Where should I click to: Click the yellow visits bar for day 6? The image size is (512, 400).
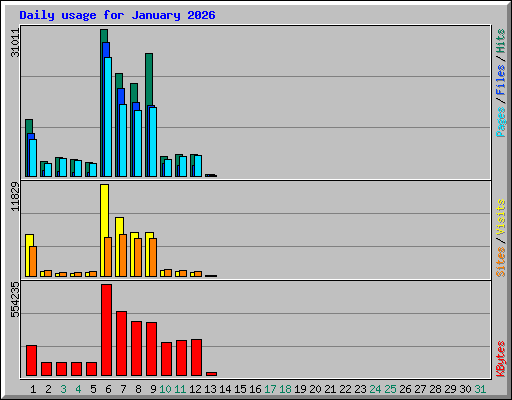click(104, 211)
